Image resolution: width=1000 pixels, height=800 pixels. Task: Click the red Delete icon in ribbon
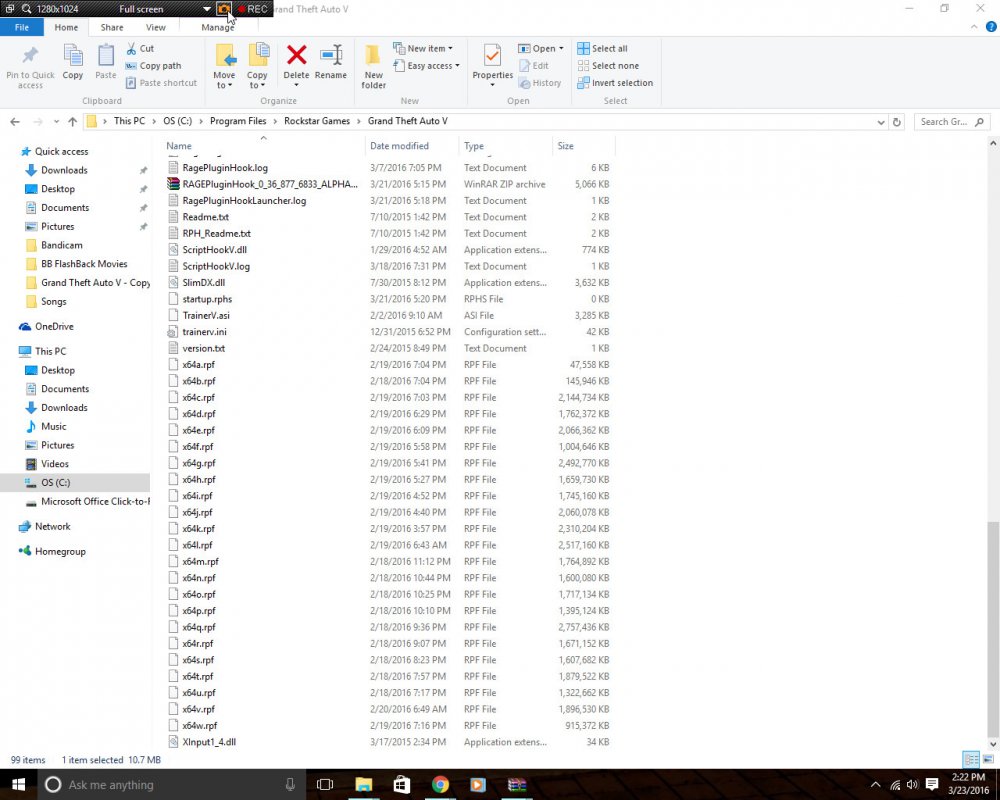296,55
